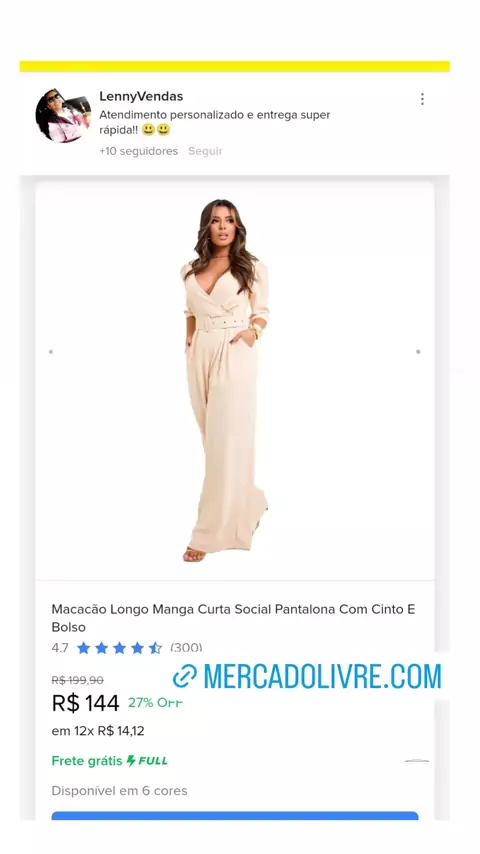
Task: Open the MERCADOLIVRE.COM link sticker
Action: pyautogui.click(x=307, y=676)
